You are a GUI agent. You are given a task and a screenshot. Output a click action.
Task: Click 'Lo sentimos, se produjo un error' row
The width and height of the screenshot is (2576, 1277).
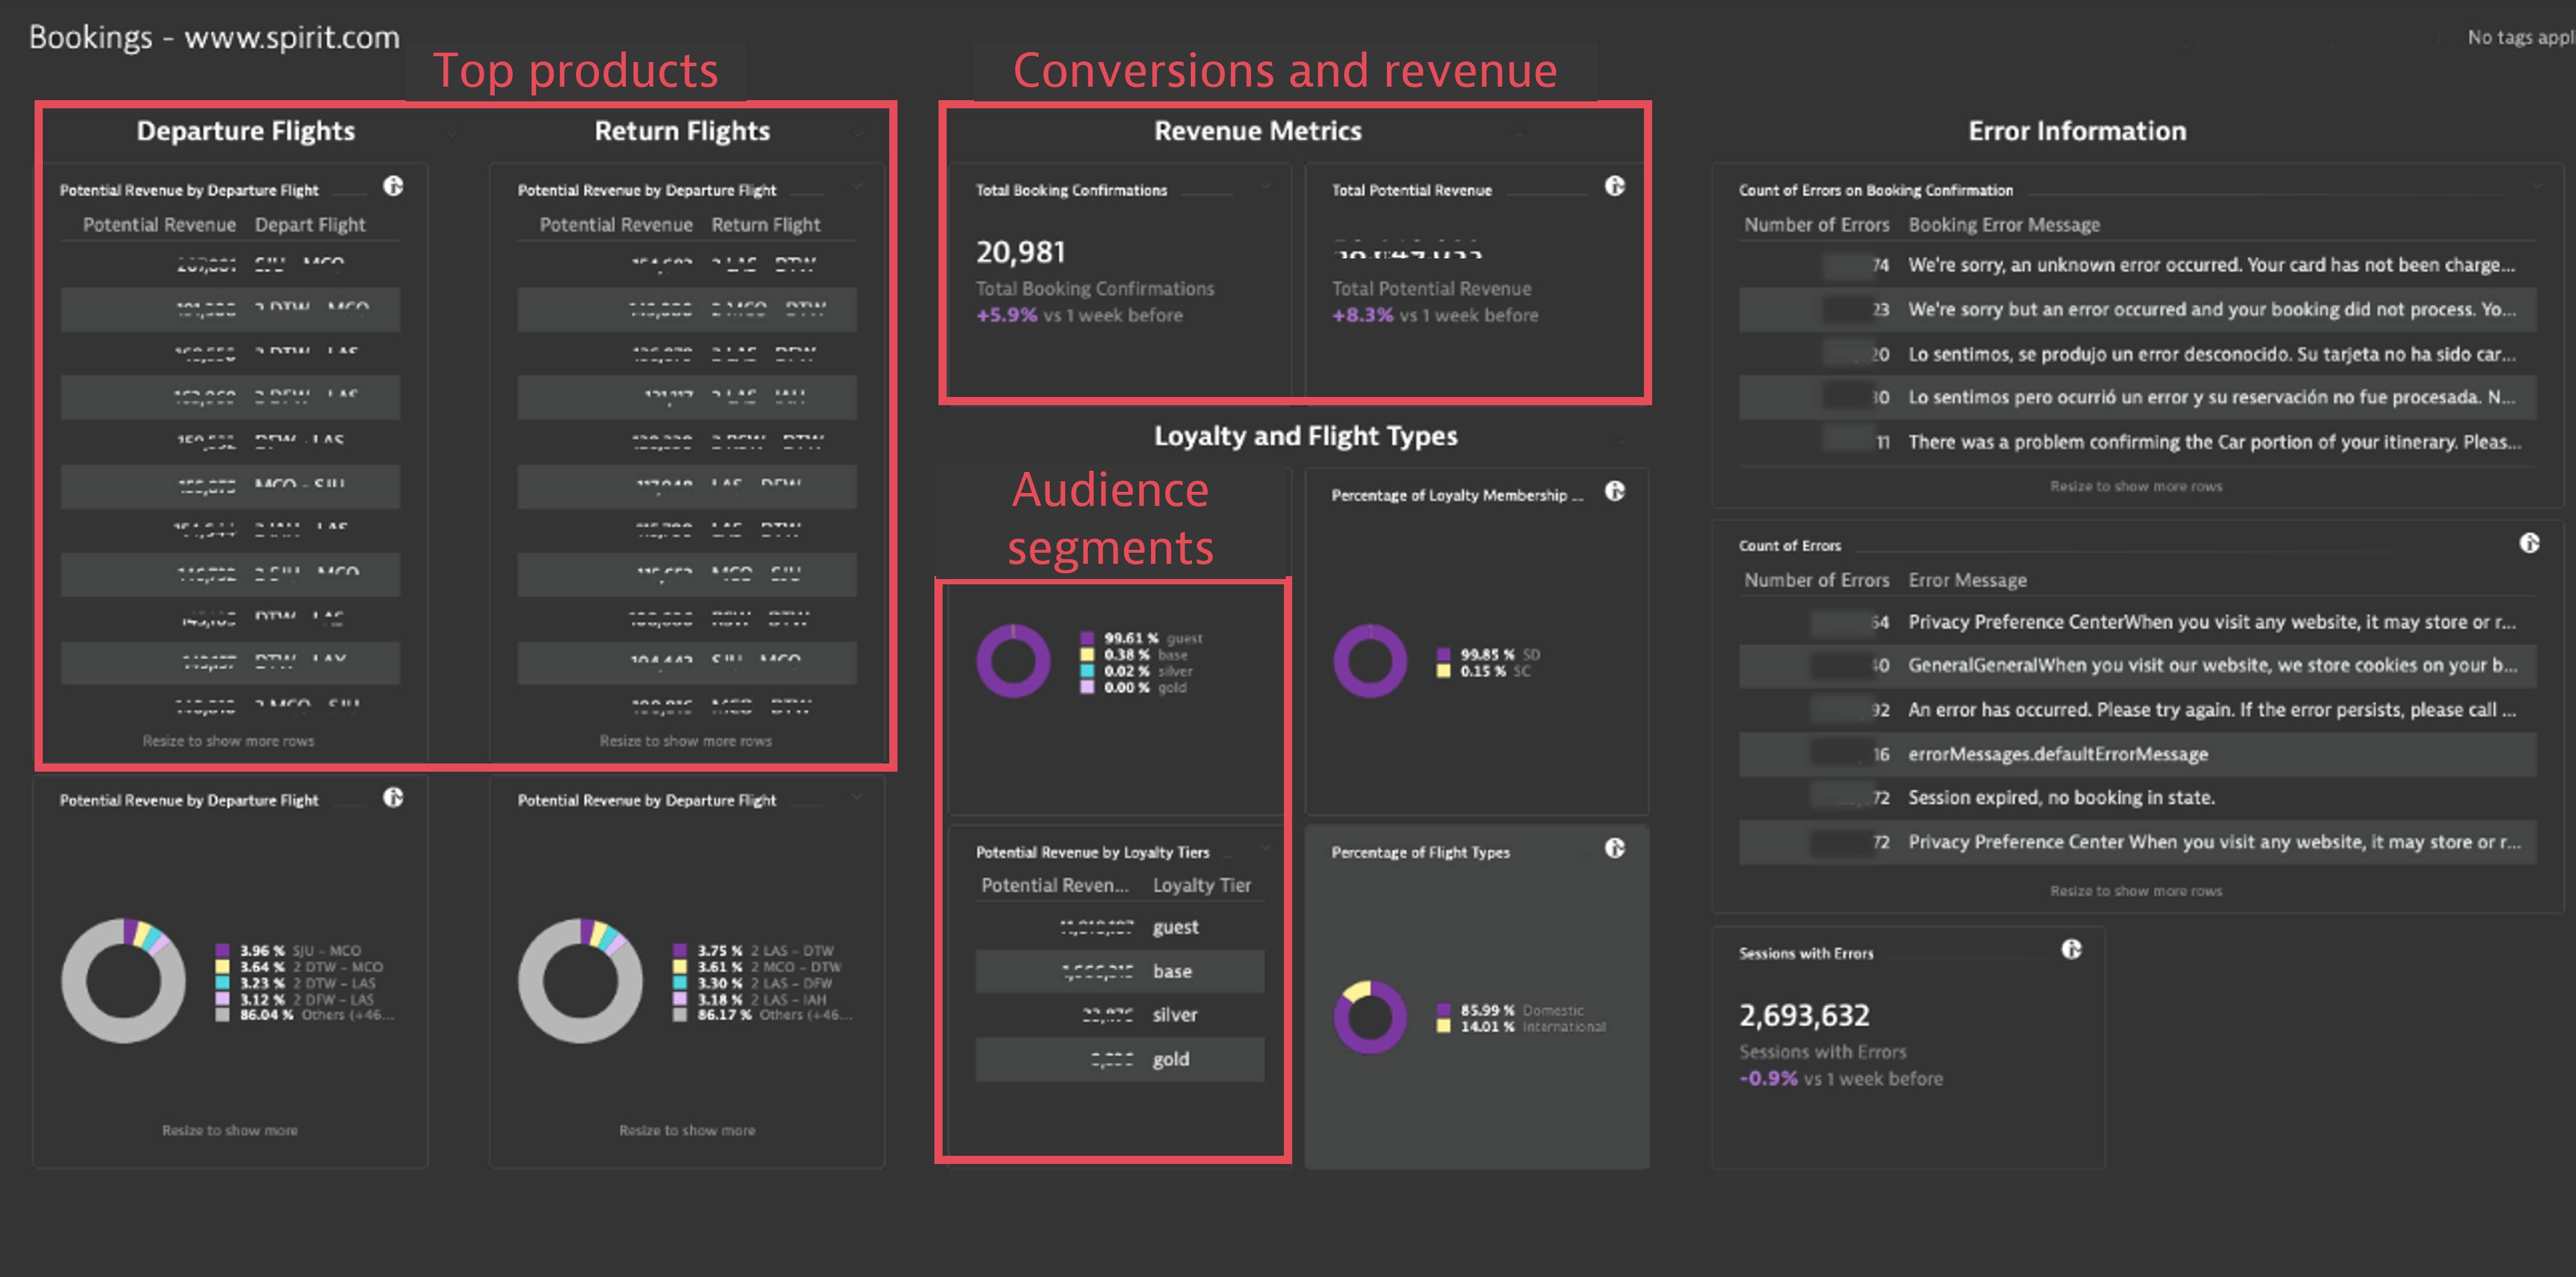(2138, 354)
